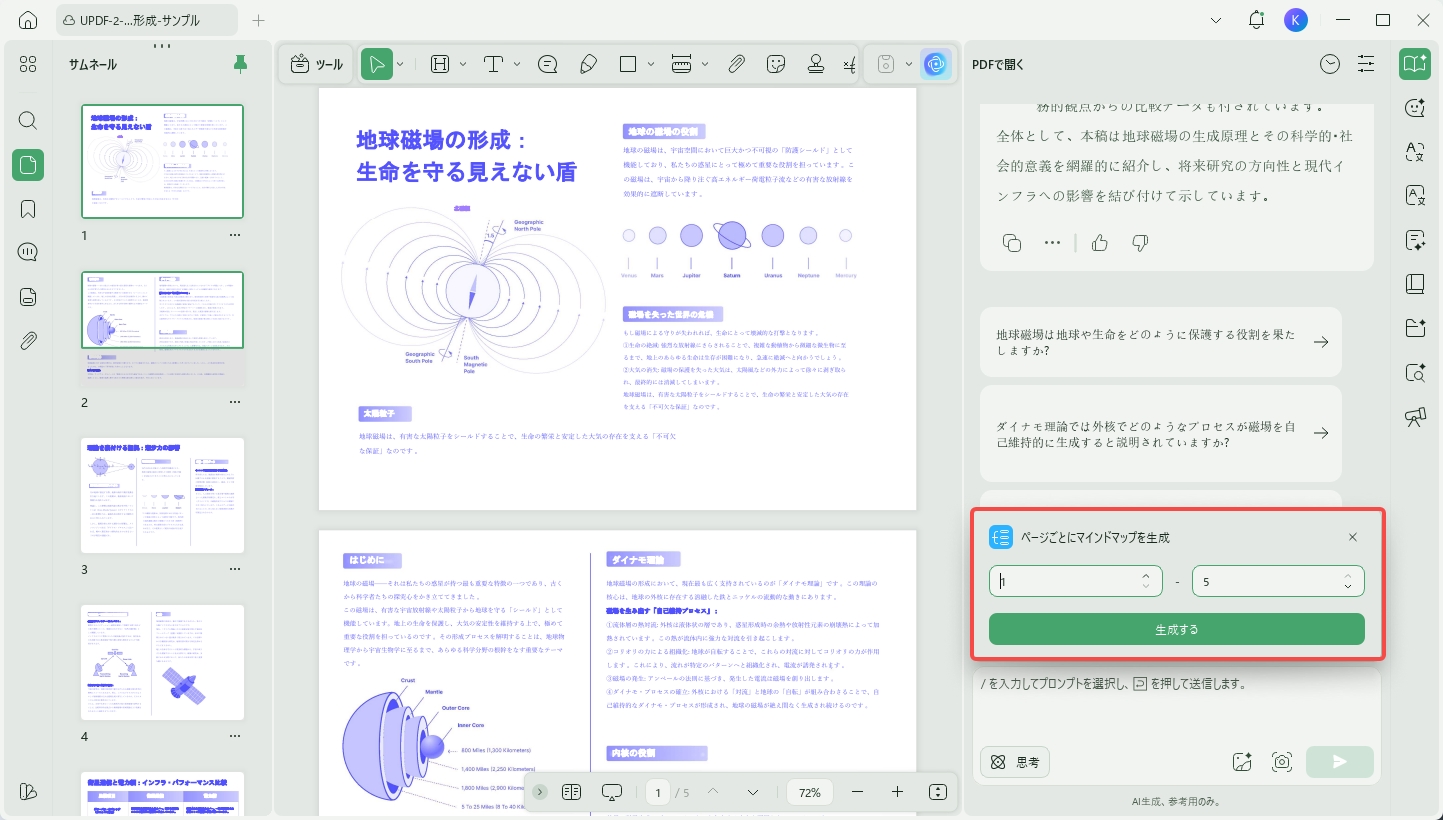Zoom out with minus button

(857, 792)
